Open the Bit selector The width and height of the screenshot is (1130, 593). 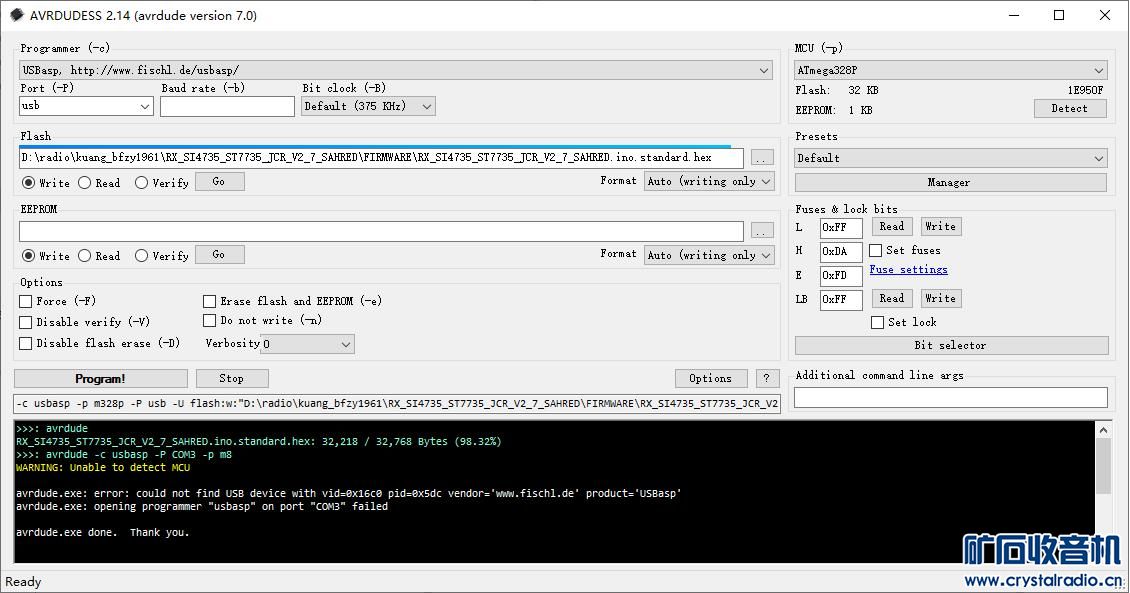click(950, 345)
